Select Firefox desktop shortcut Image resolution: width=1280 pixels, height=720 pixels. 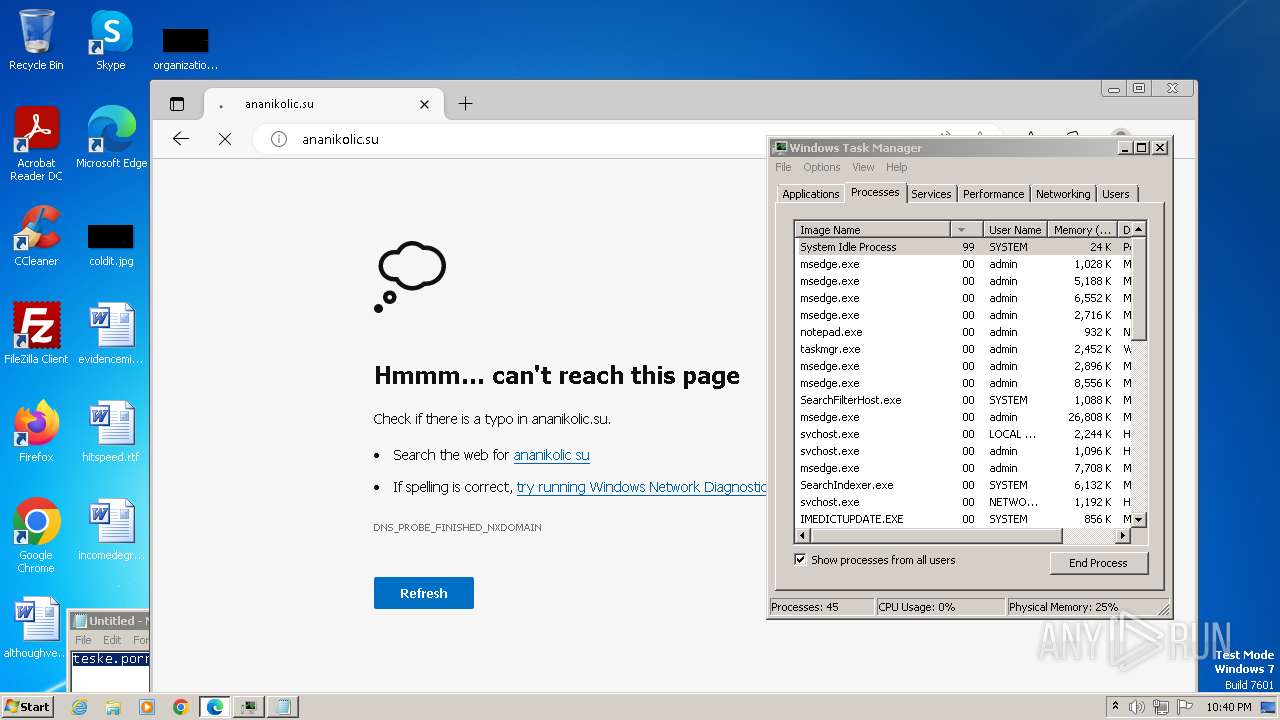[x=36, y=432]
